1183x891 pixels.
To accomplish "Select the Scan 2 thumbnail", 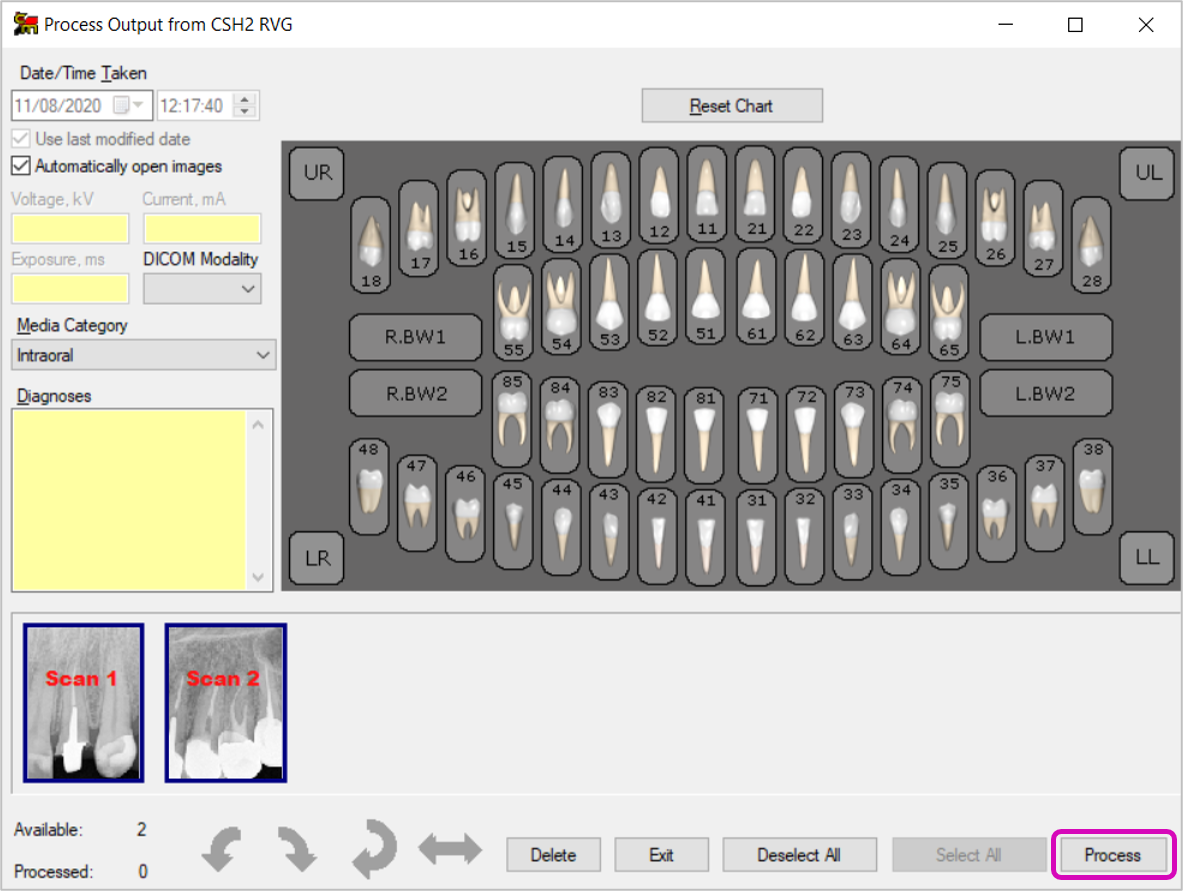I will tap(226, 702).
